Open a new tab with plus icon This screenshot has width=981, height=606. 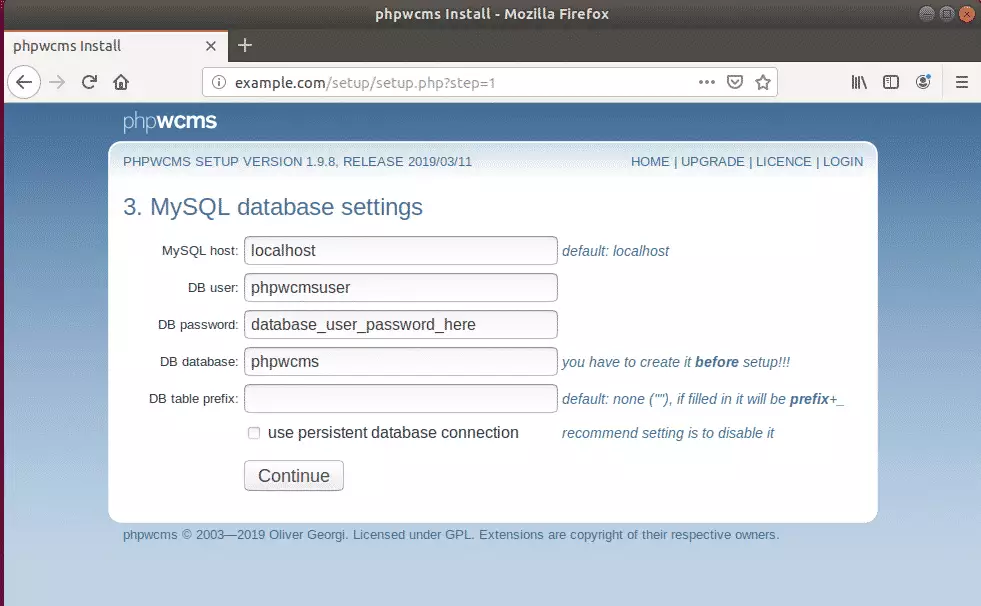click(245, 45)
